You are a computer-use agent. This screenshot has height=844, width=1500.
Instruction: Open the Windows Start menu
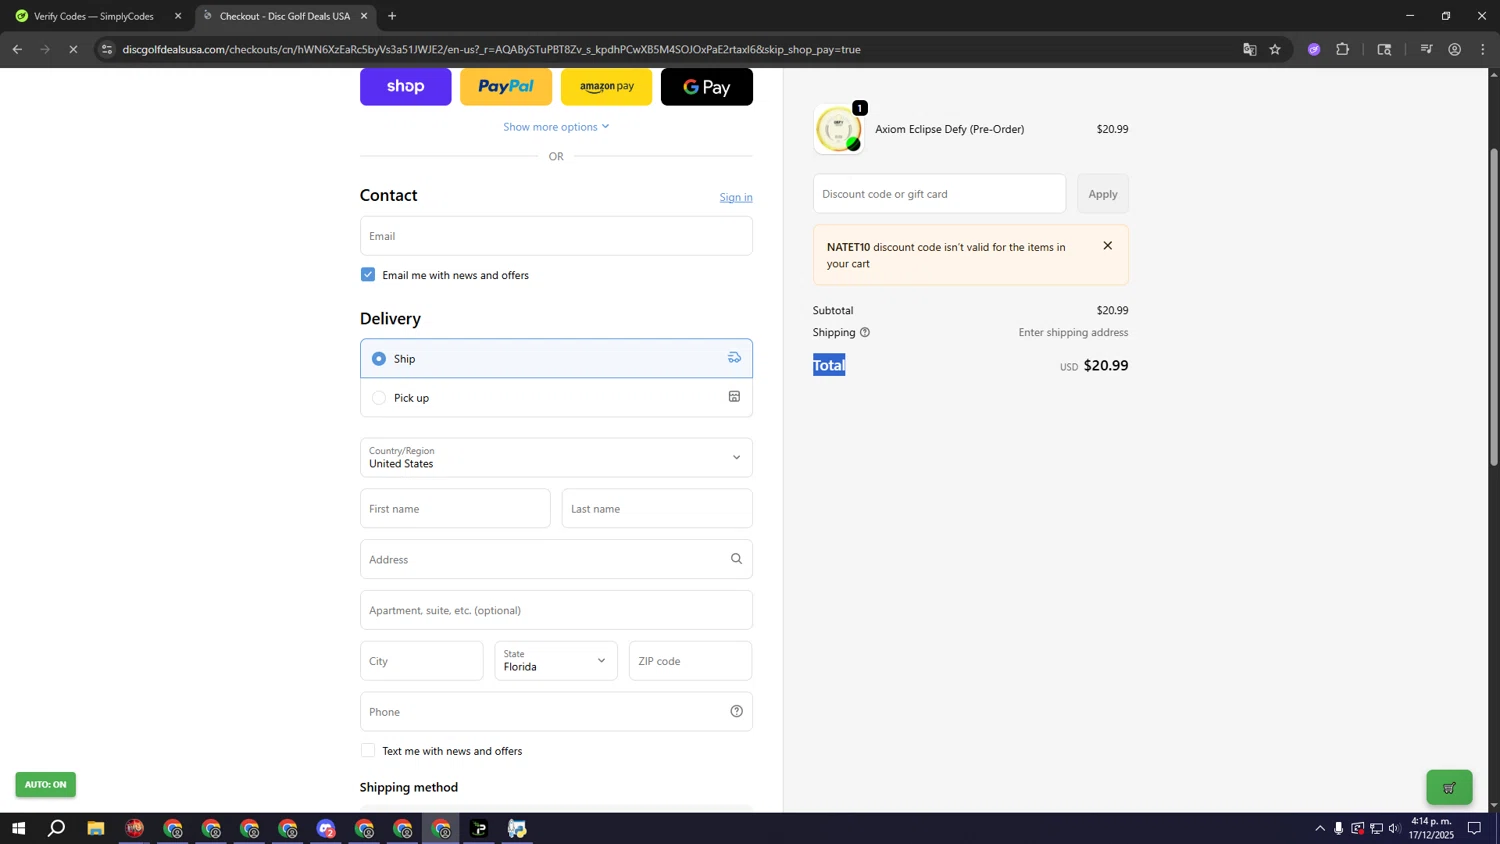(18, 828)
